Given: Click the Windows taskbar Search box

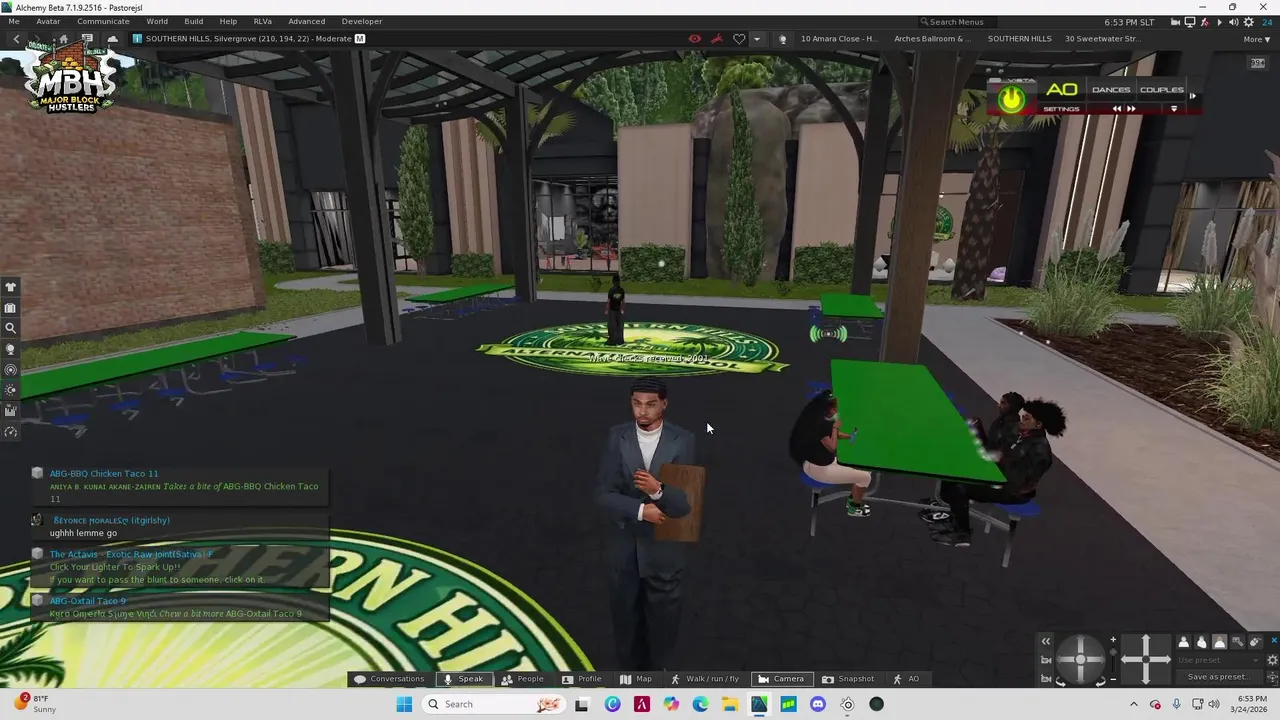Looking at the screenshot, I should (493, 704).
